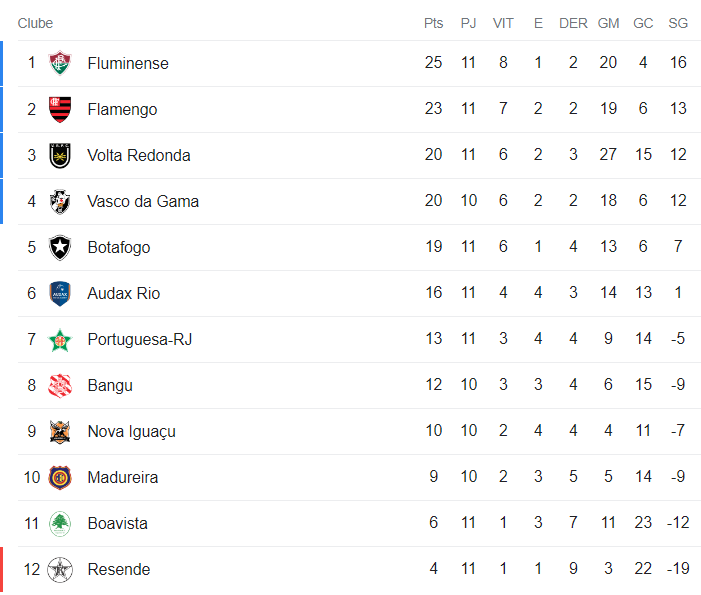
Task: Click the Nova Iguaçu crest icon
Action: pos(60,431)
